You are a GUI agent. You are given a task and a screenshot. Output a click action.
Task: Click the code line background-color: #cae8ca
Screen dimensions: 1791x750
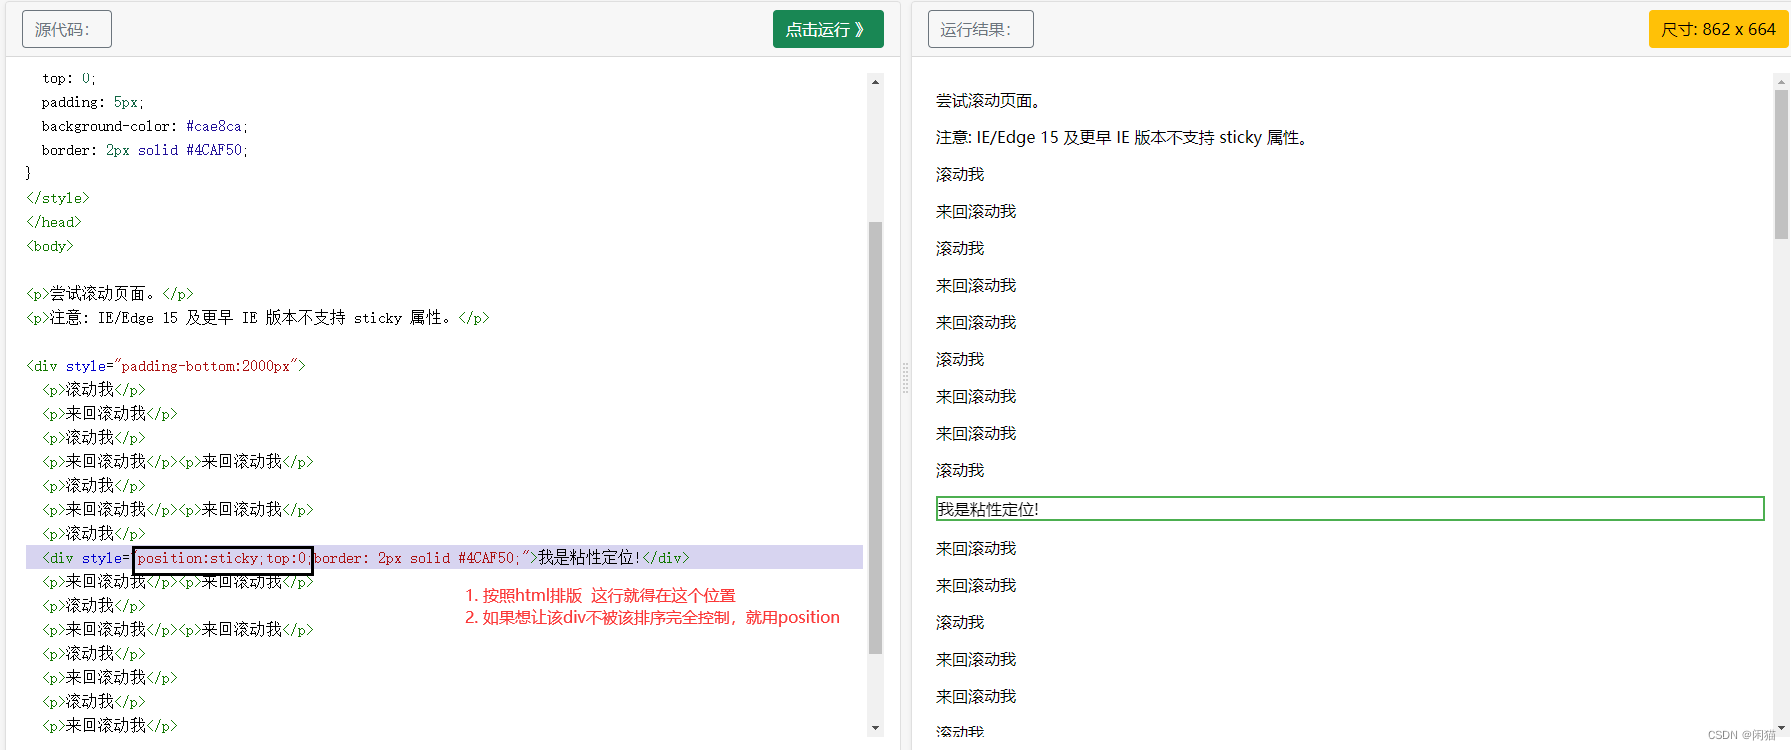(x=145, y=126)
